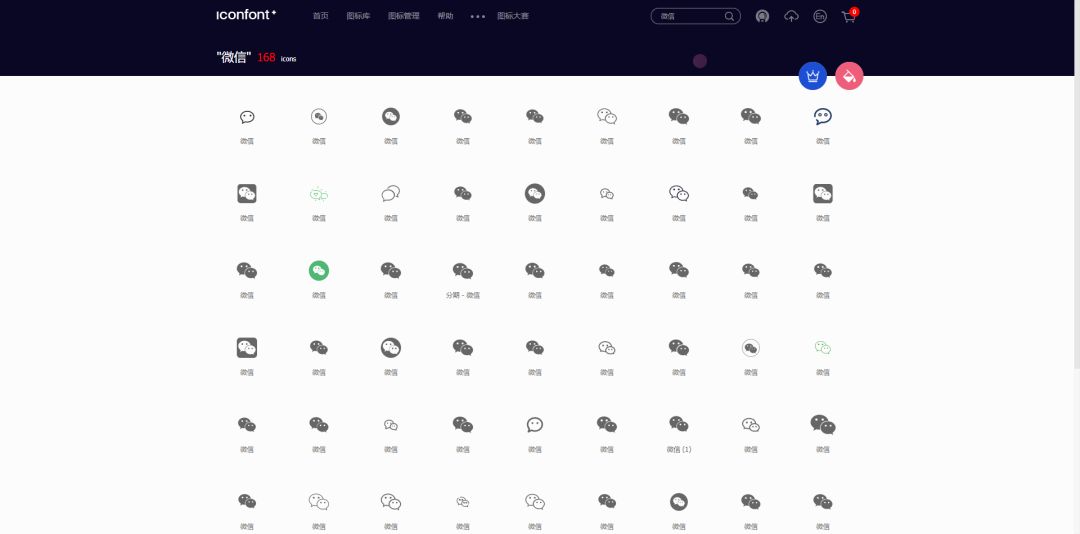This screenshot has width=1080, height=534.
Task: Expand the three-dot more menu
Action: pyautogui.click(x=477, y=16)
